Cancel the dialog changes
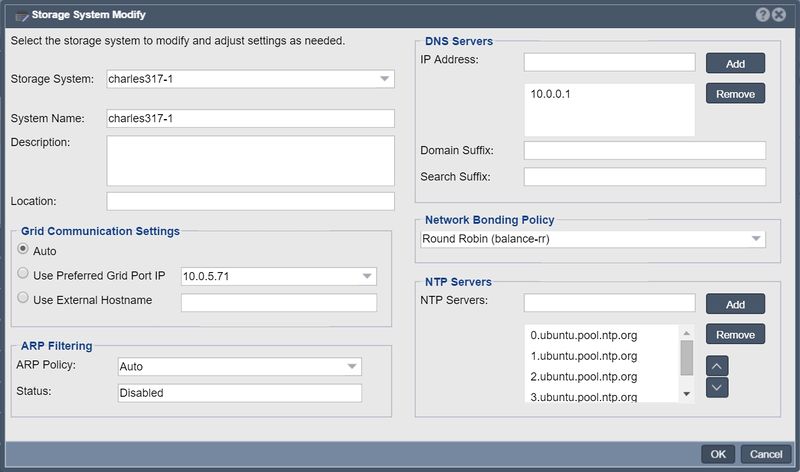This screenshot has width=800, height=472. pos(765,454)
